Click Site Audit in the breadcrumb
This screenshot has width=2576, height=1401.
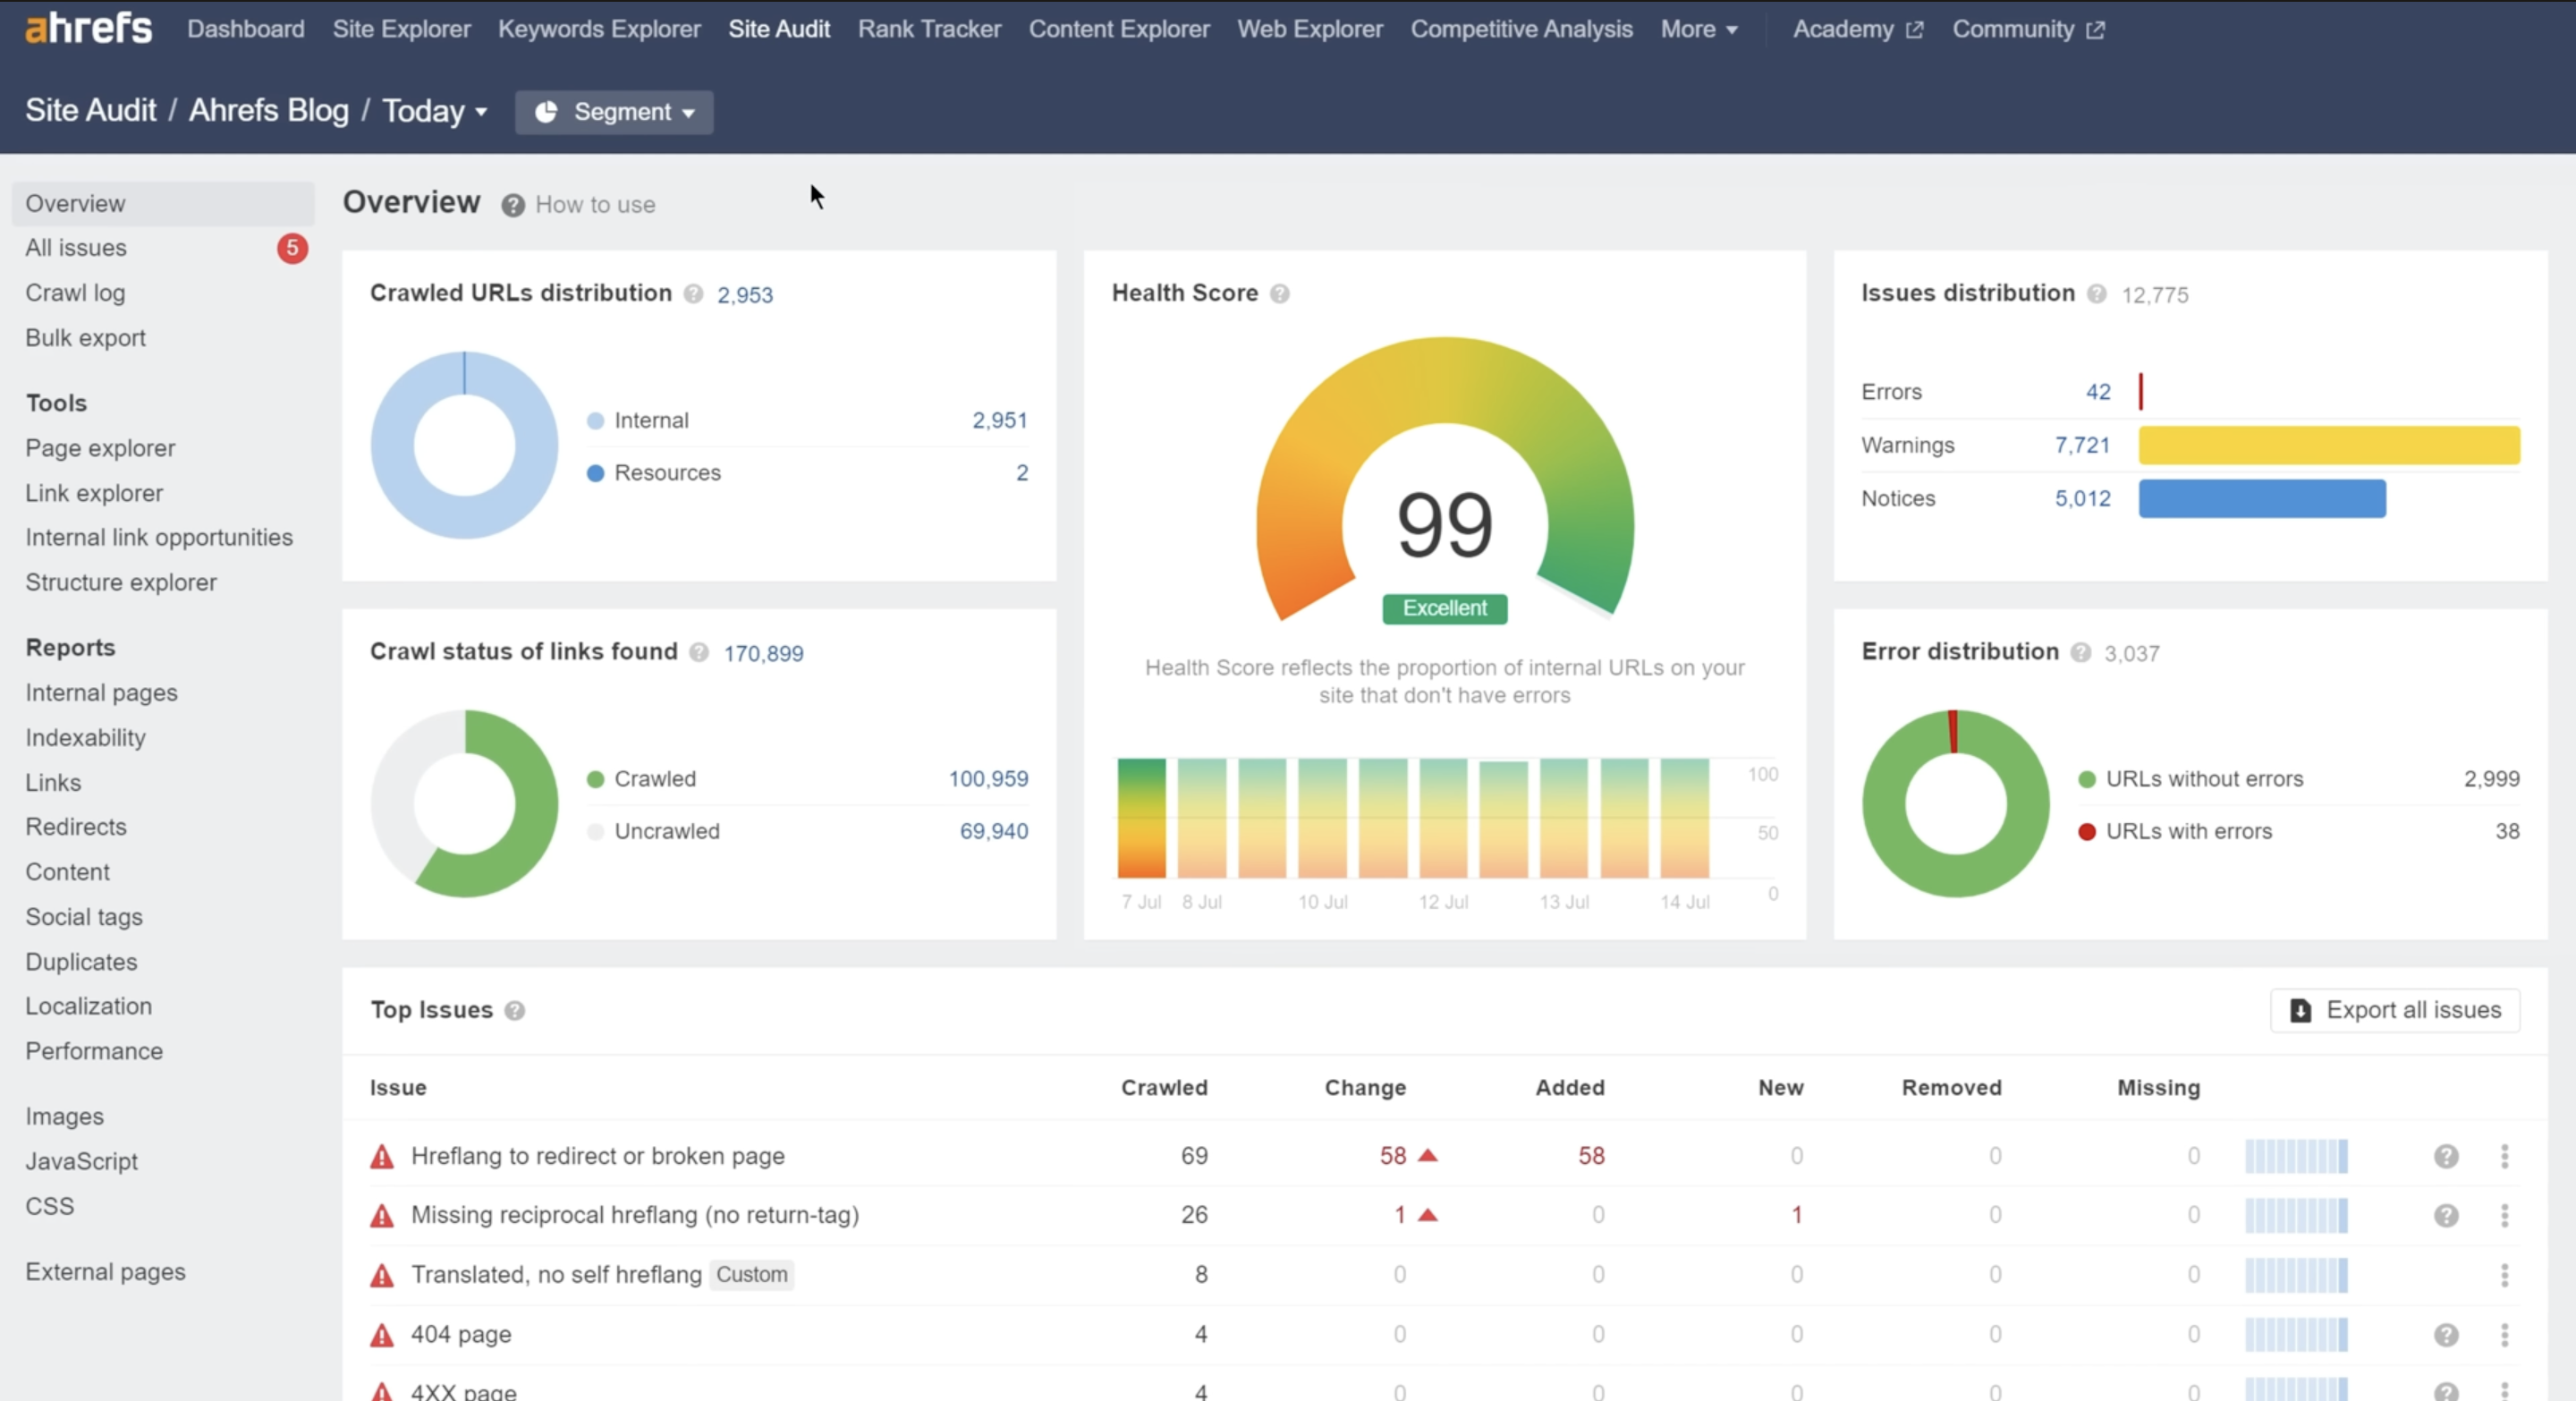tap(91, 110)
